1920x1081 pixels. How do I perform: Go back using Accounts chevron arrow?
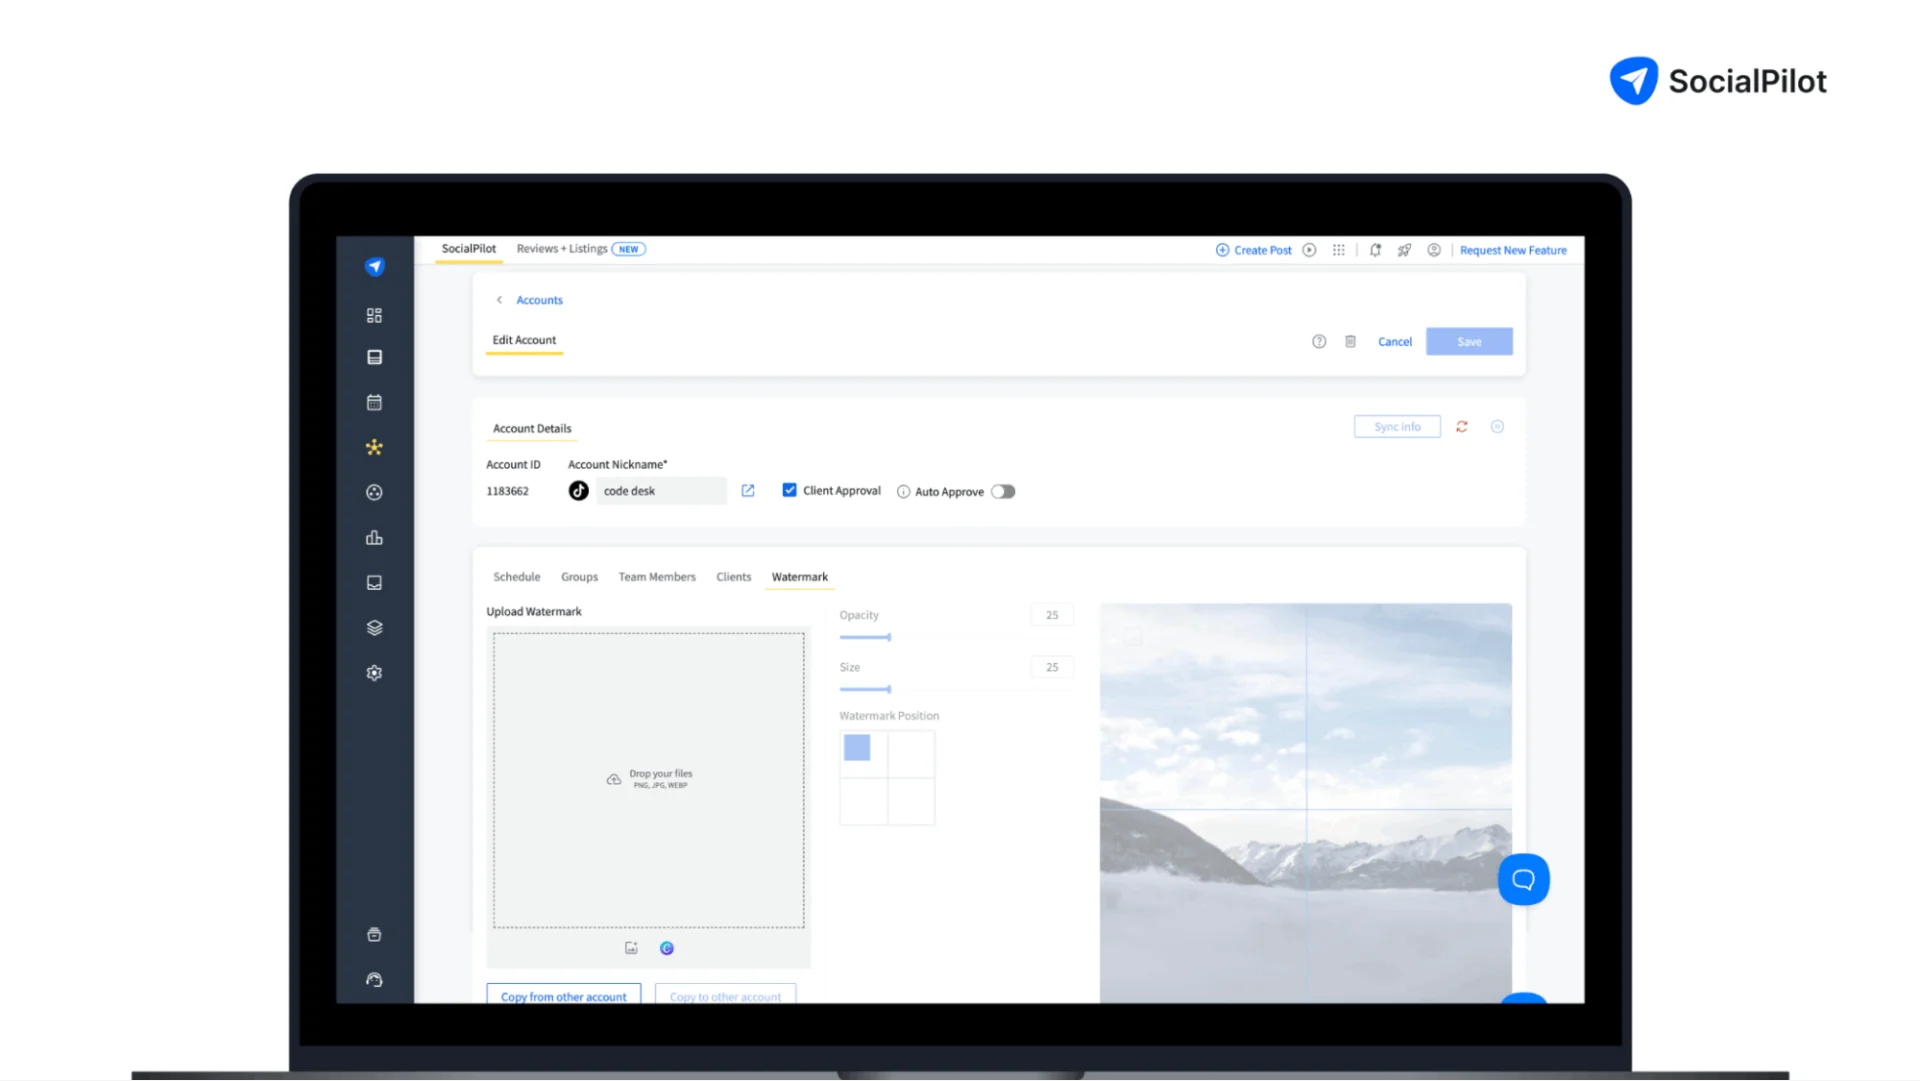(500, 300)
